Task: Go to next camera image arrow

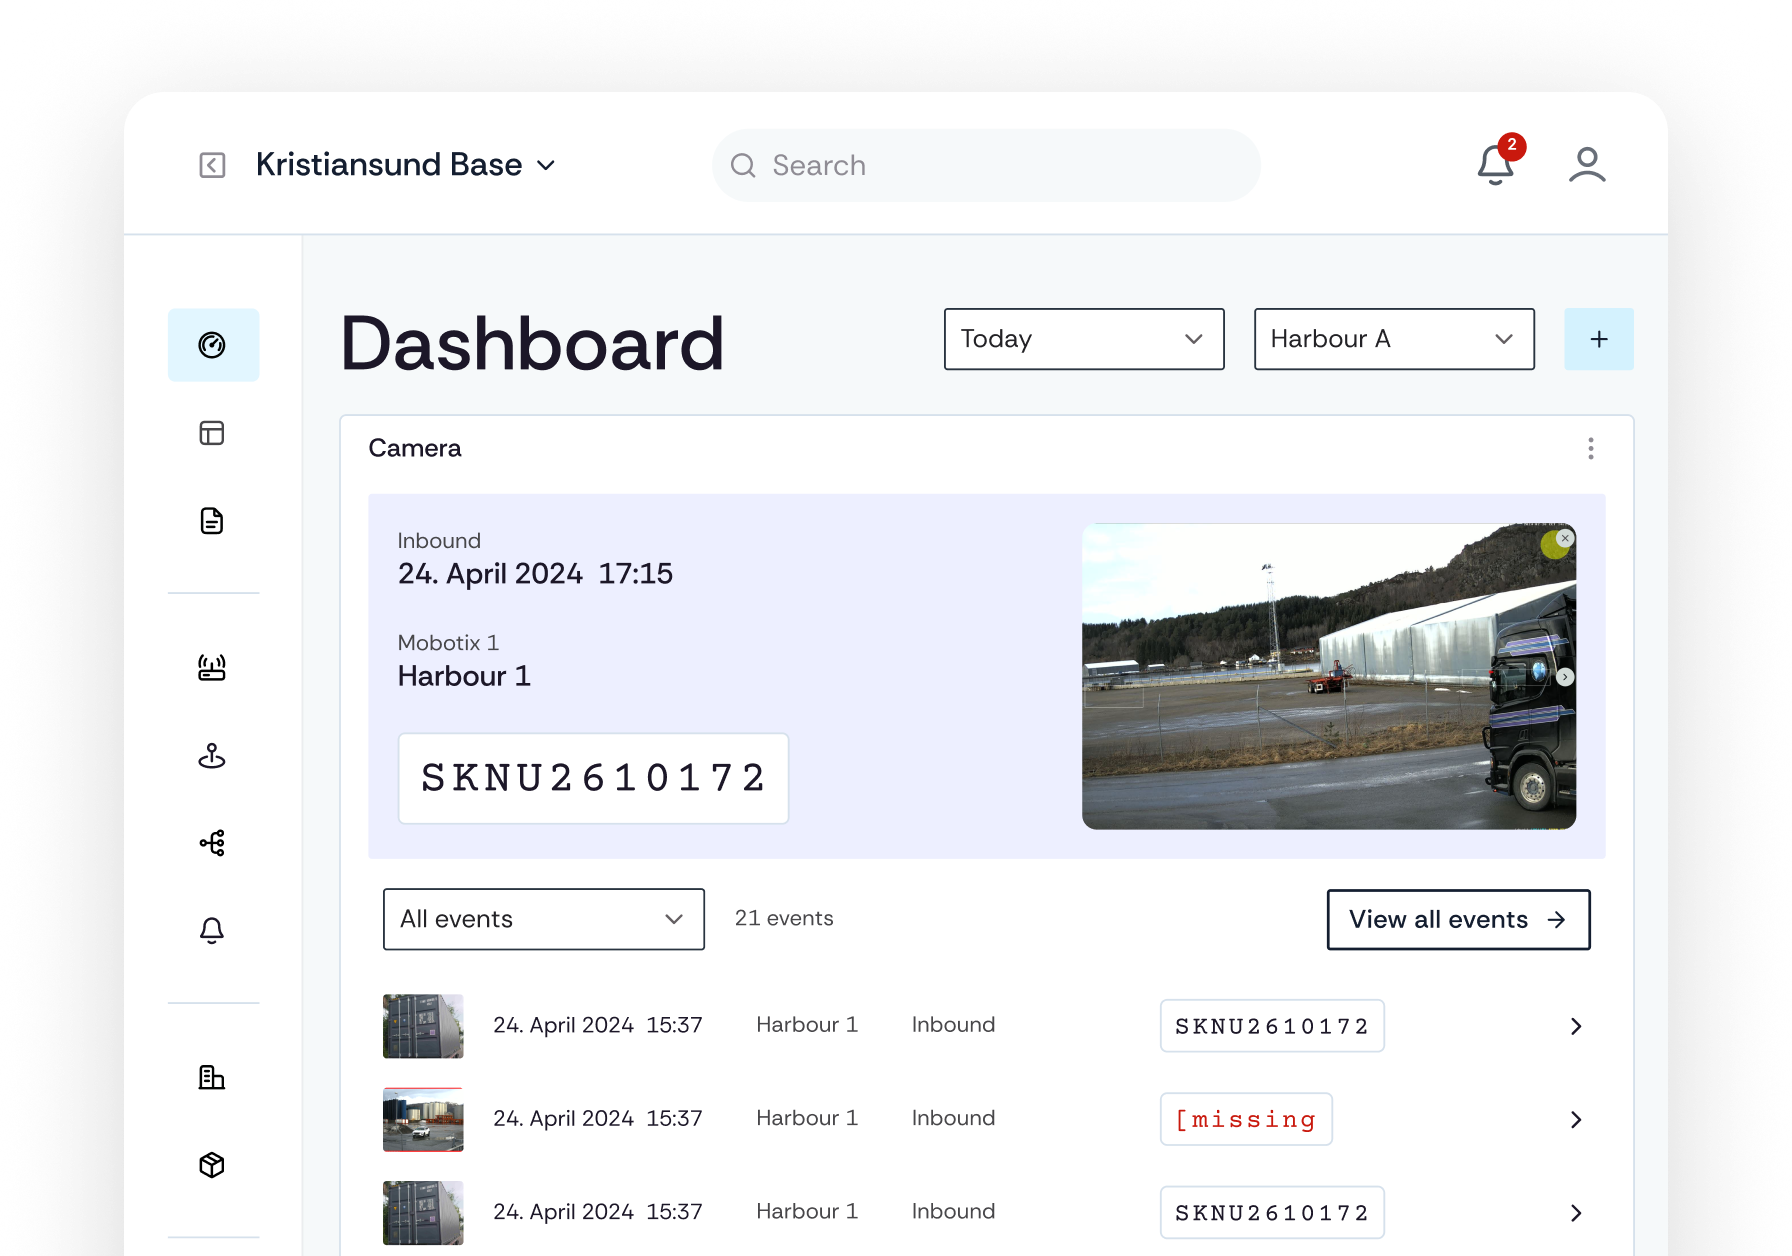Action: [1565, 677]
